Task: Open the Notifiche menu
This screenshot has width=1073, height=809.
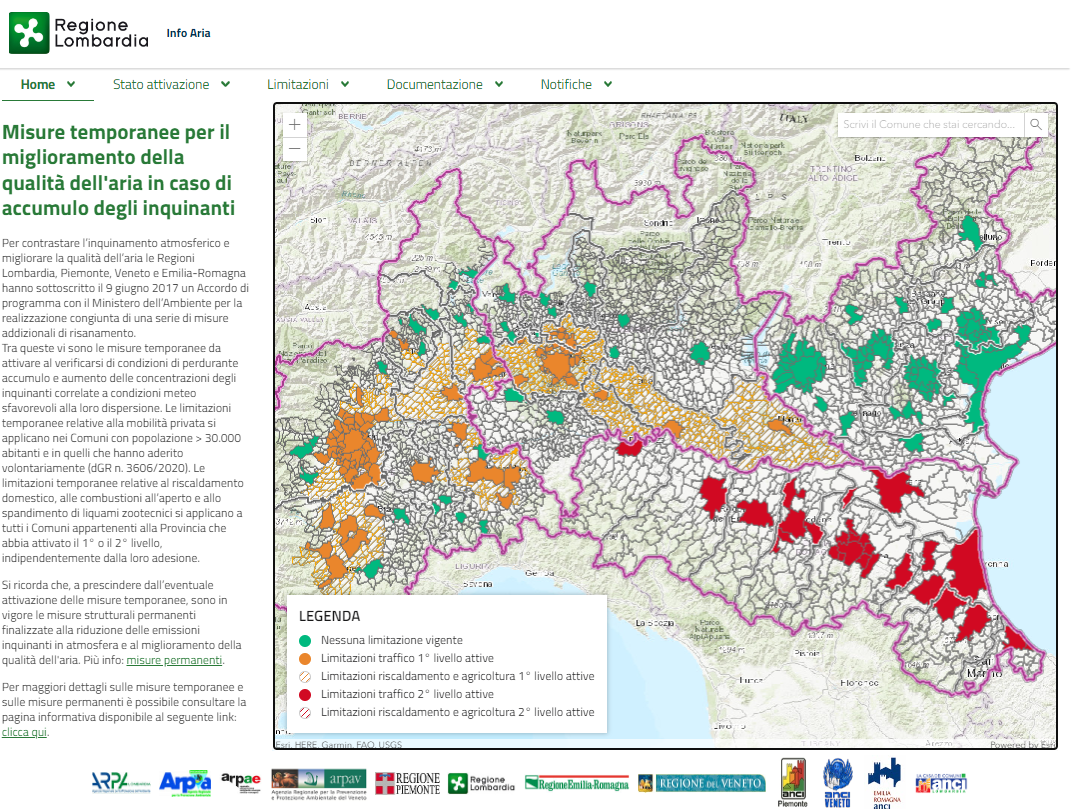Action: pyautogui.click(x=576, y=85)
